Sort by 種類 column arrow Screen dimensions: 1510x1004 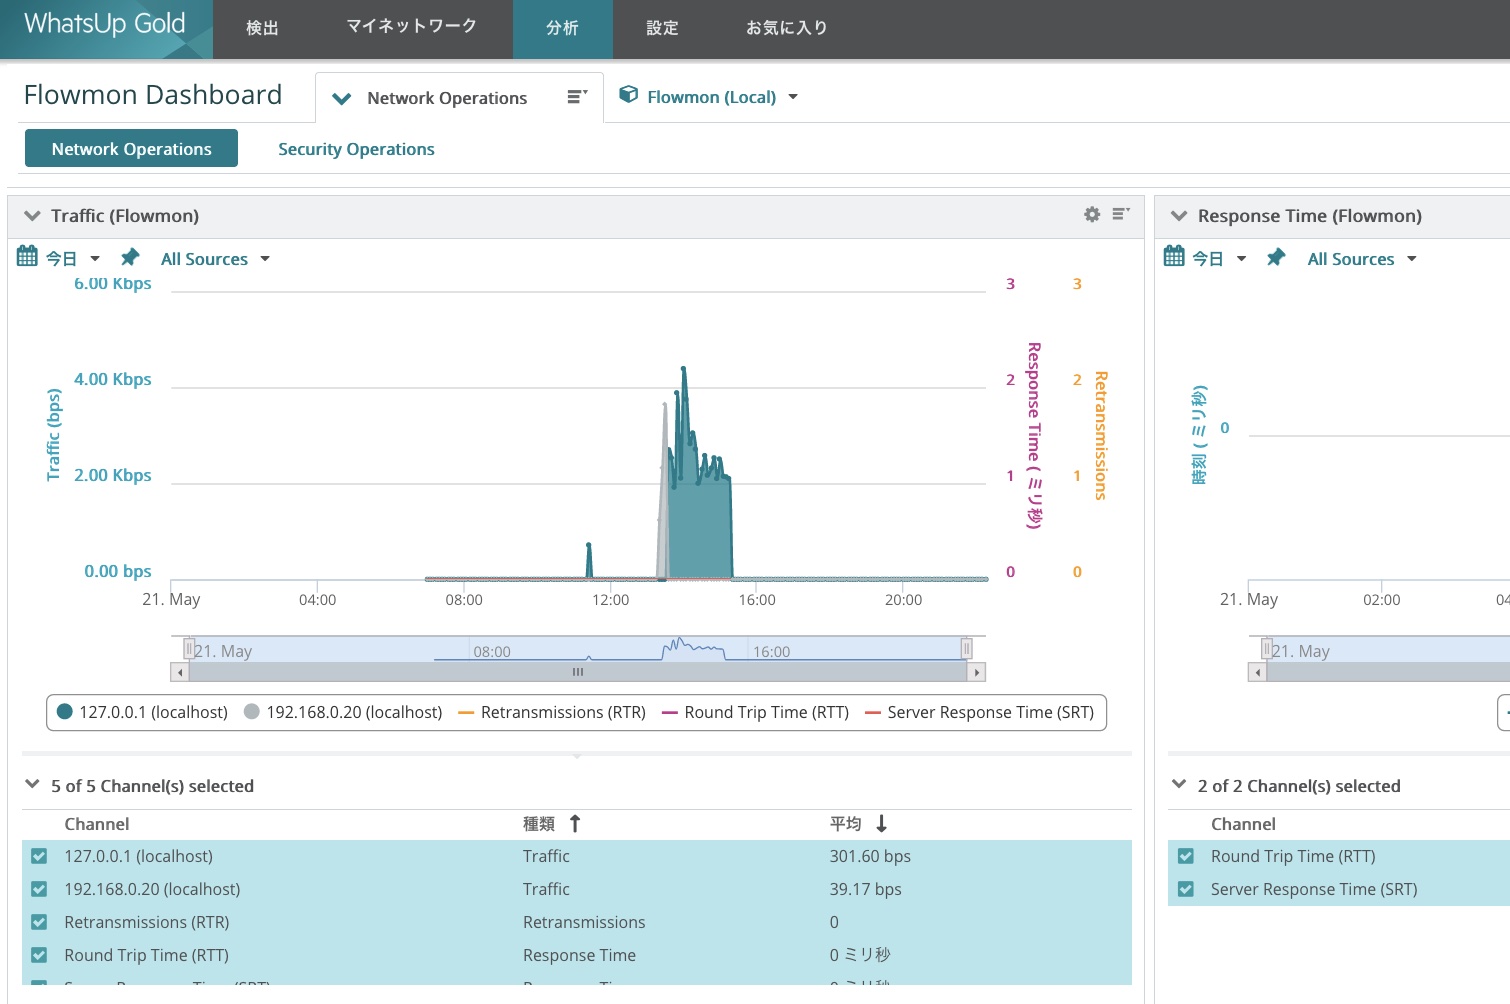575,824
